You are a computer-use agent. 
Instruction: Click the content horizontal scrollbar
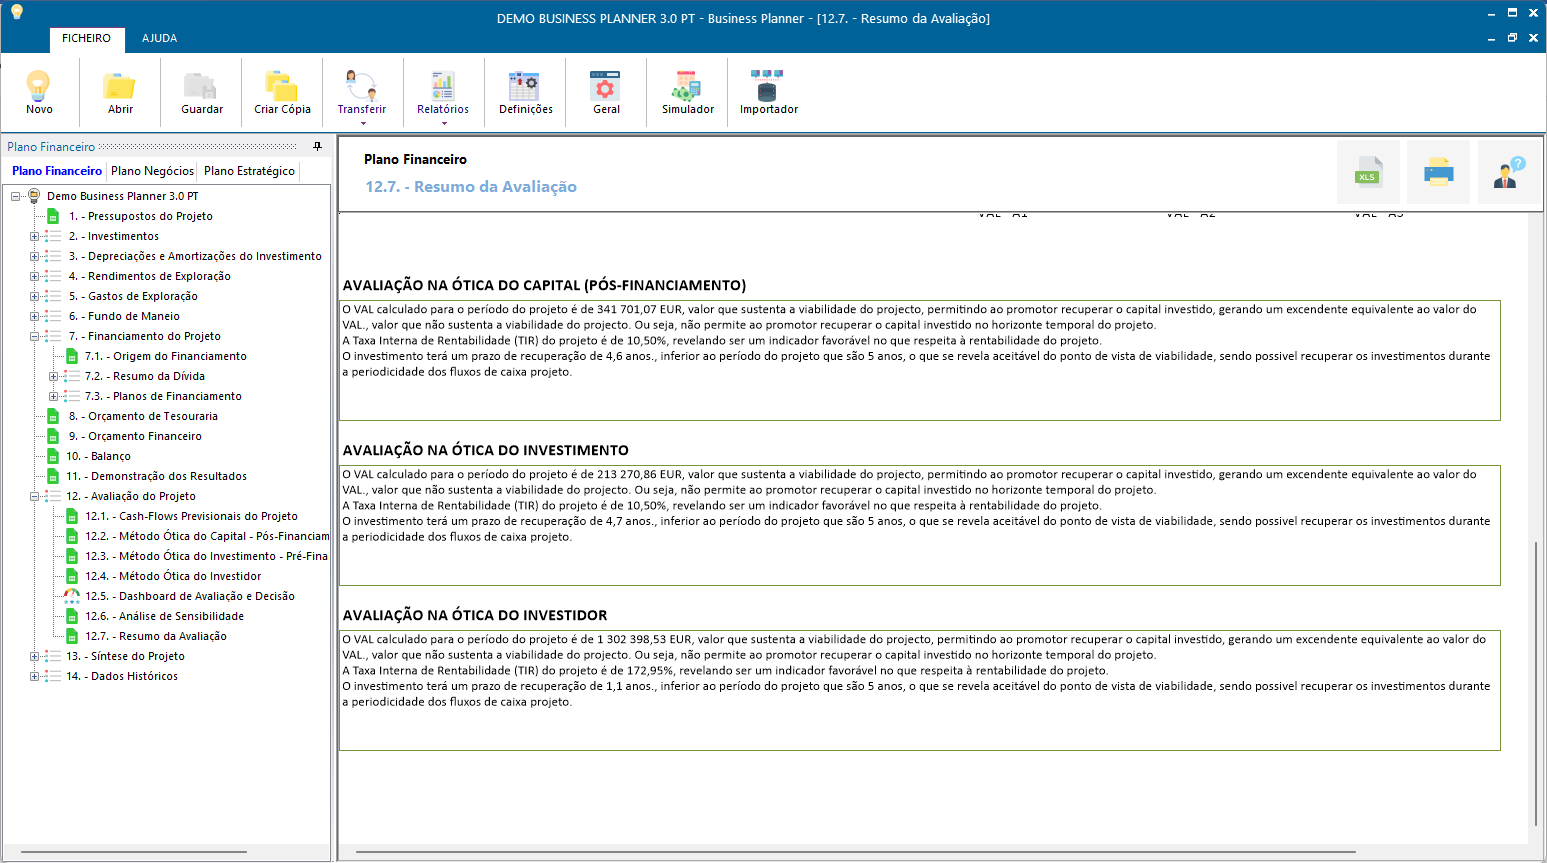(x=855, y=852)
